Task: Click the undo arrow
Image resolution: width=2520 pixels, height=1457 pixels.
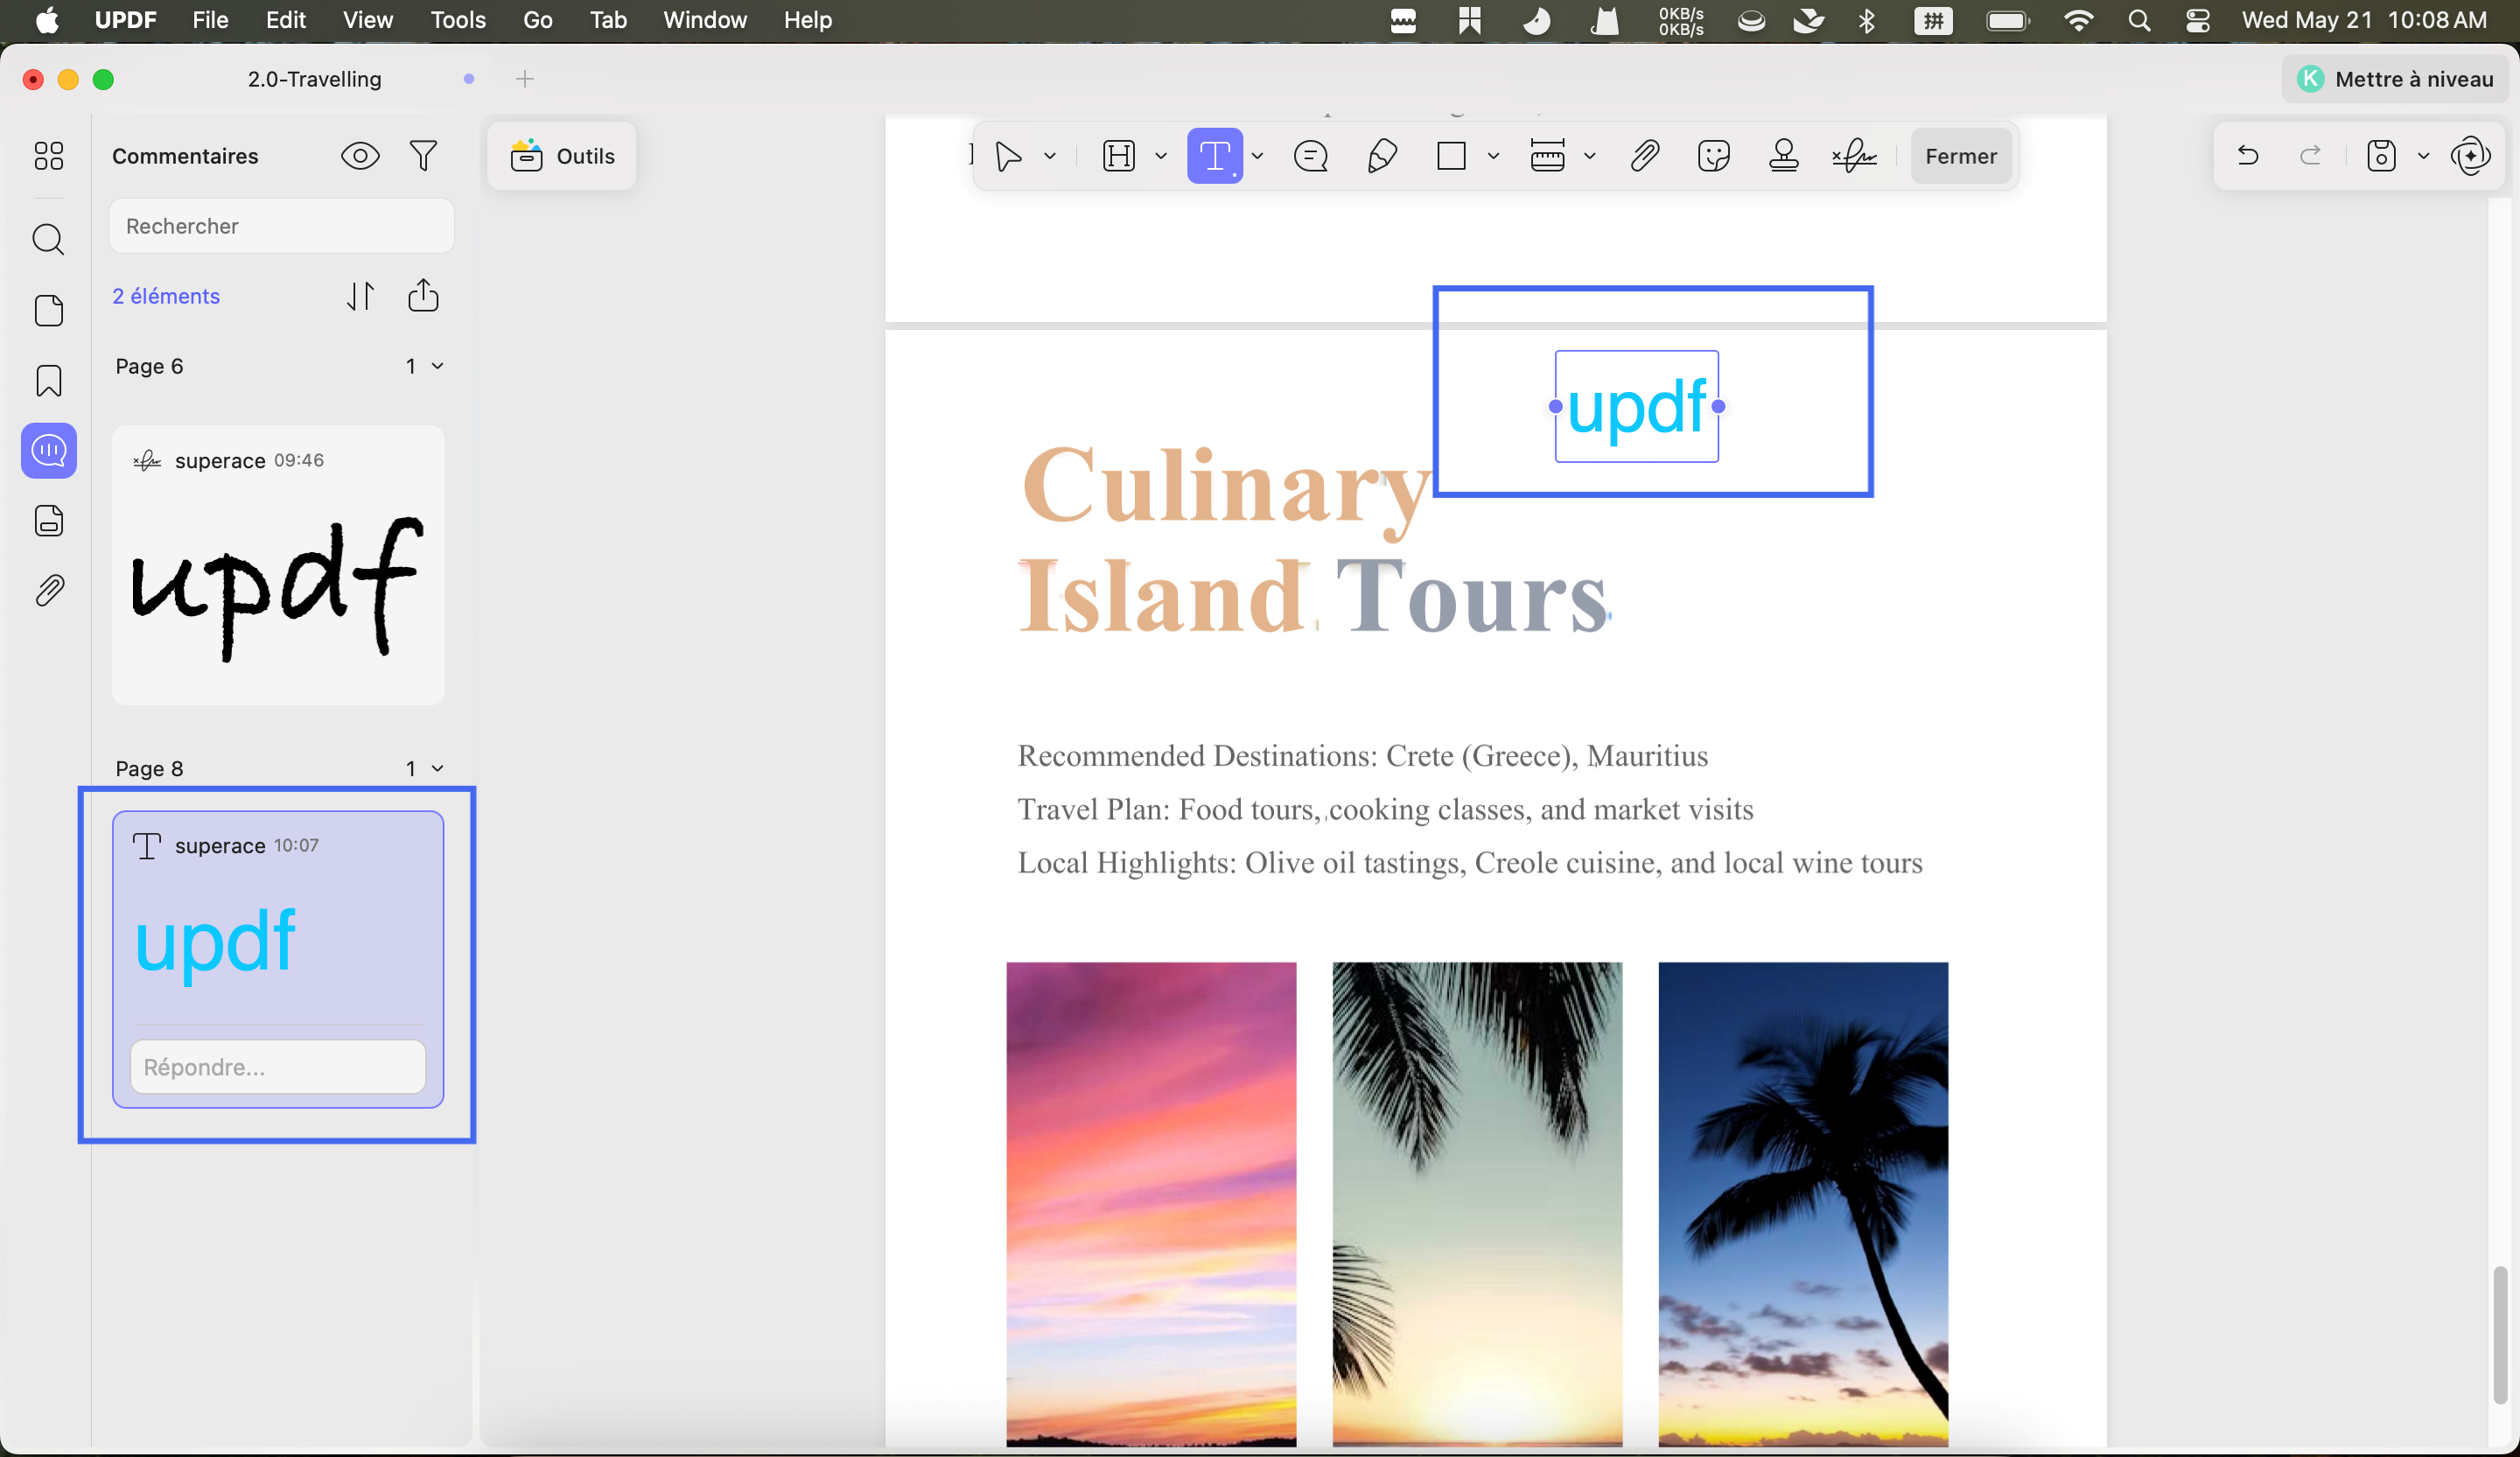Action: click(2247, 156)
